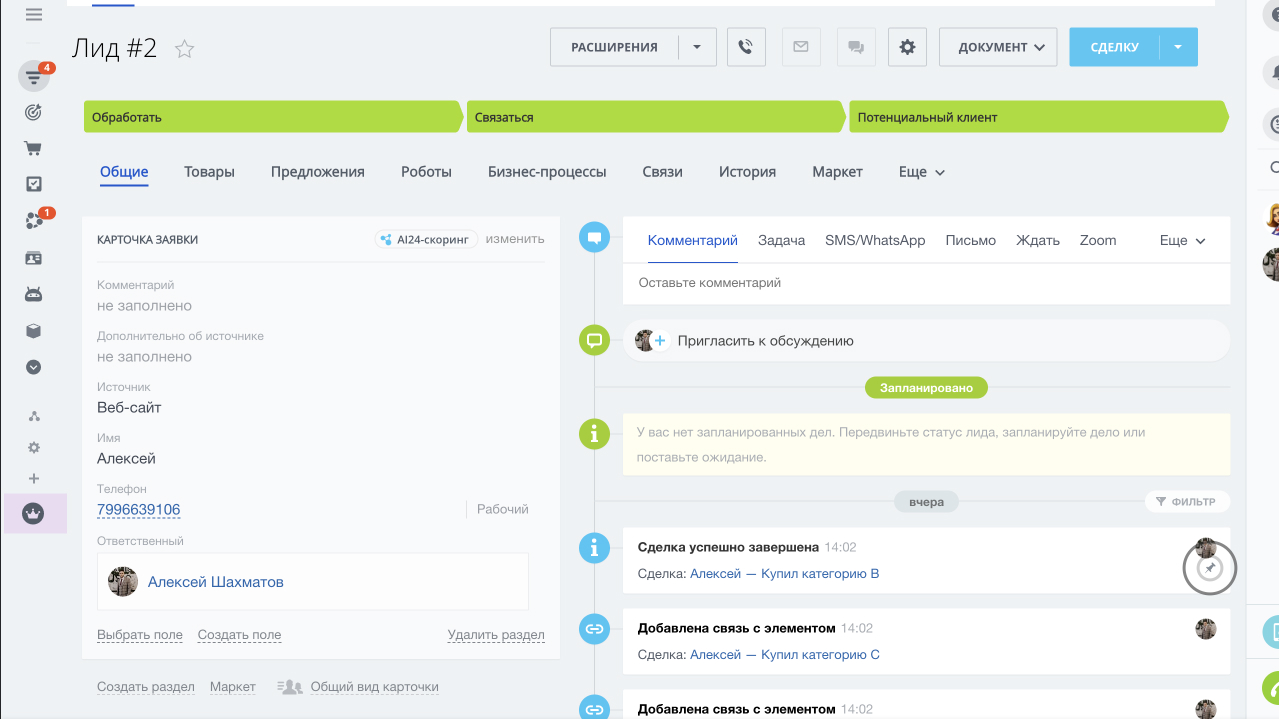The image size is (1279, 719).
Task: Click the crown icon in left sidebar
Action: (x=34, y=513)
